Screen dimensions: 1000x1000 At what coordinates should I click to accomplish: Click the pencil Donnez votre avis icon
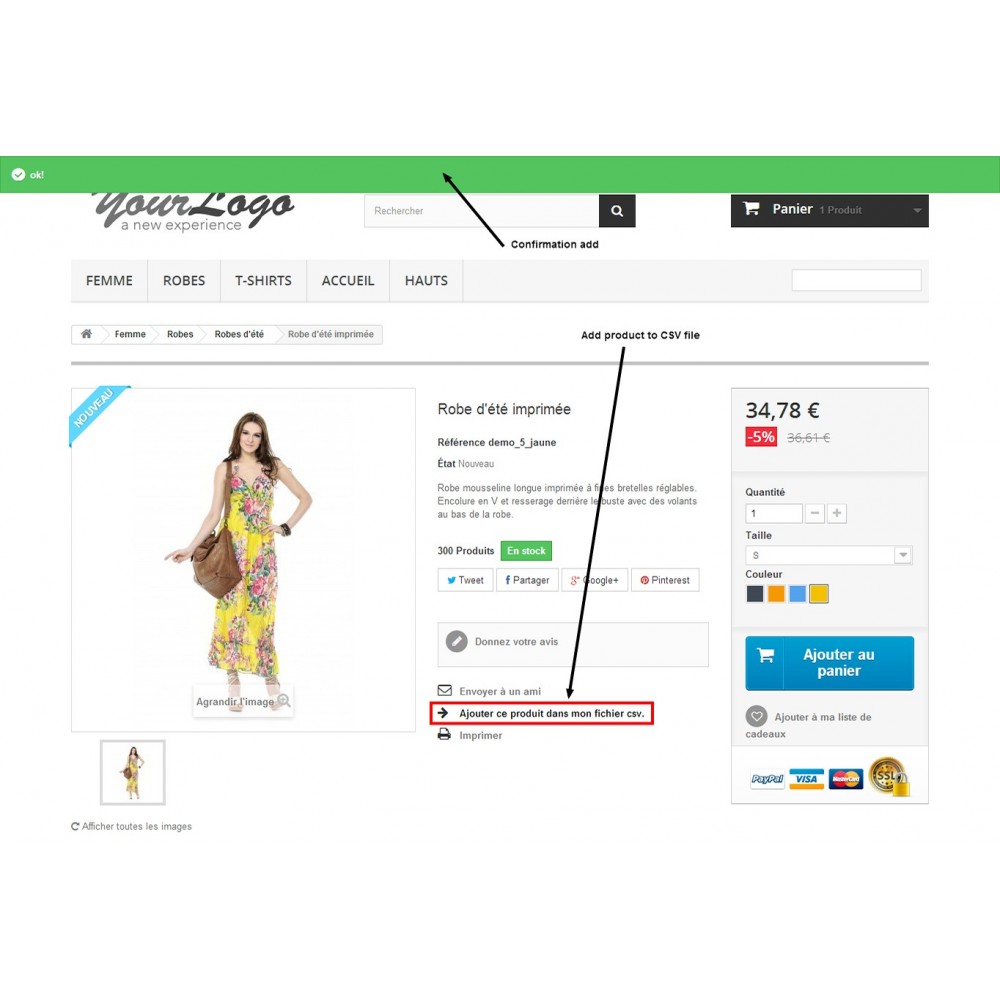[x=457, y=641]
